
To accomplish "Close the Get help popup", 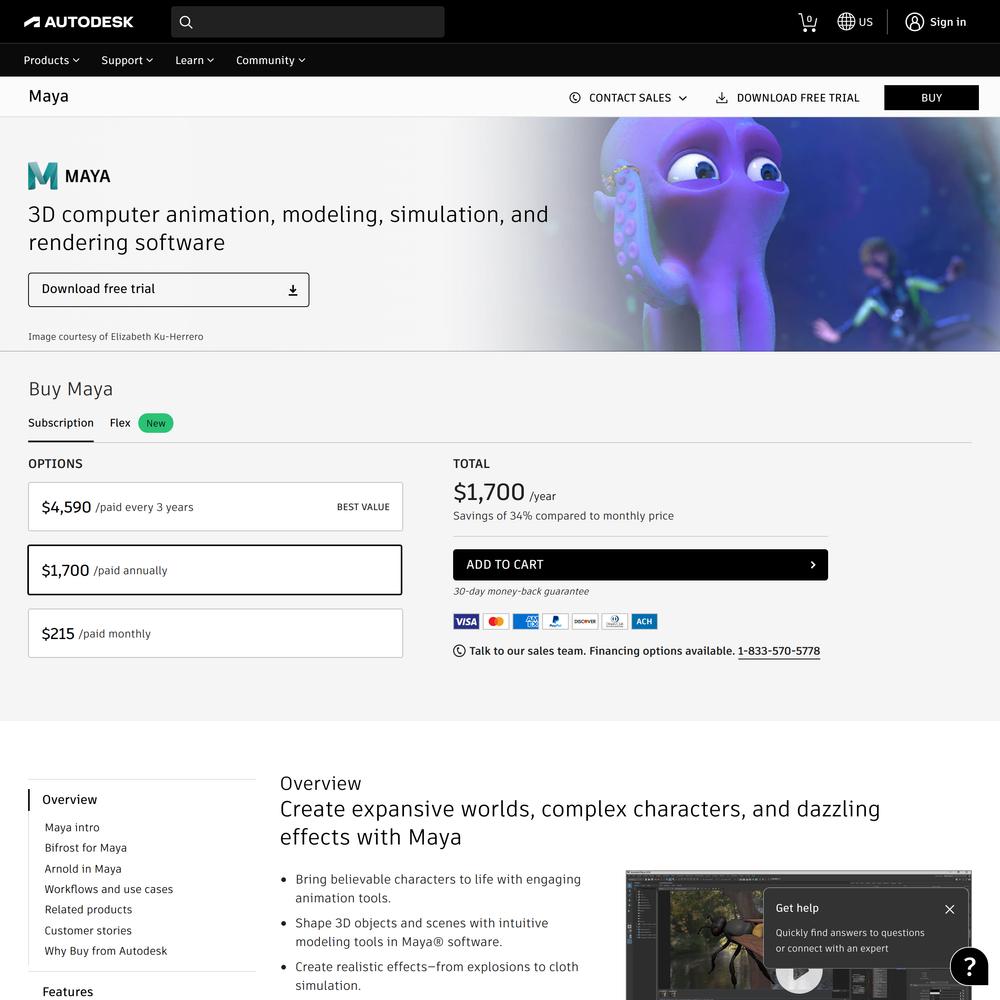I will [x=950, y=909].
